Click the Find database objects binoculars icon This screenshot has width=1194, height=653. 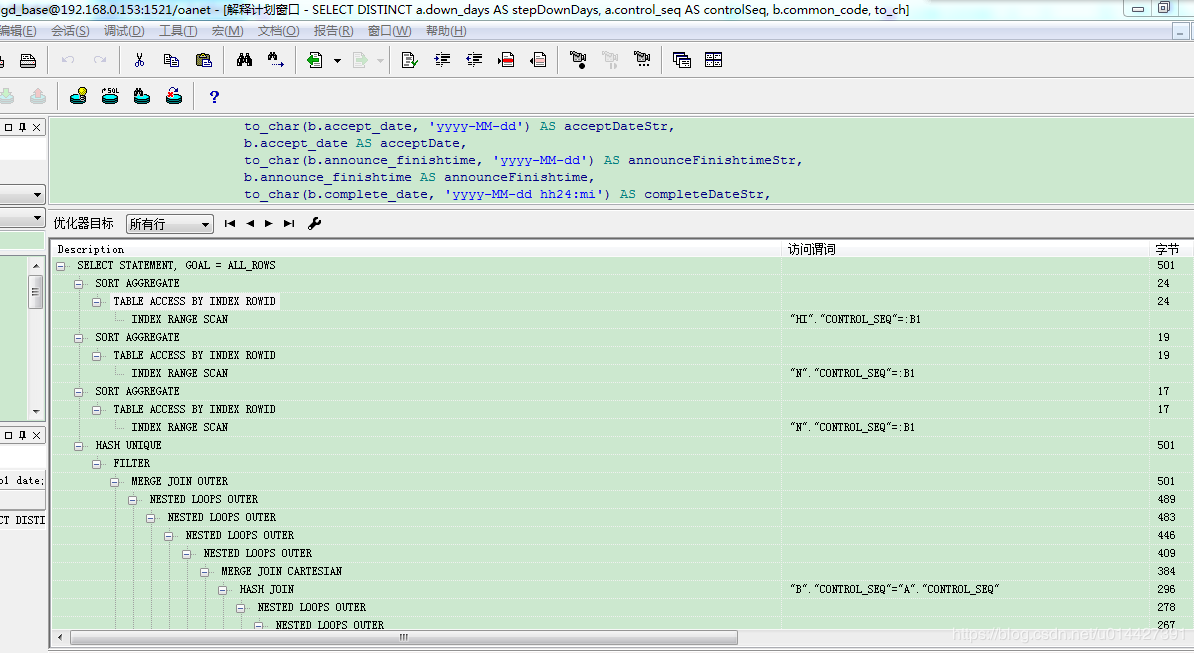(x=142, y=97)
